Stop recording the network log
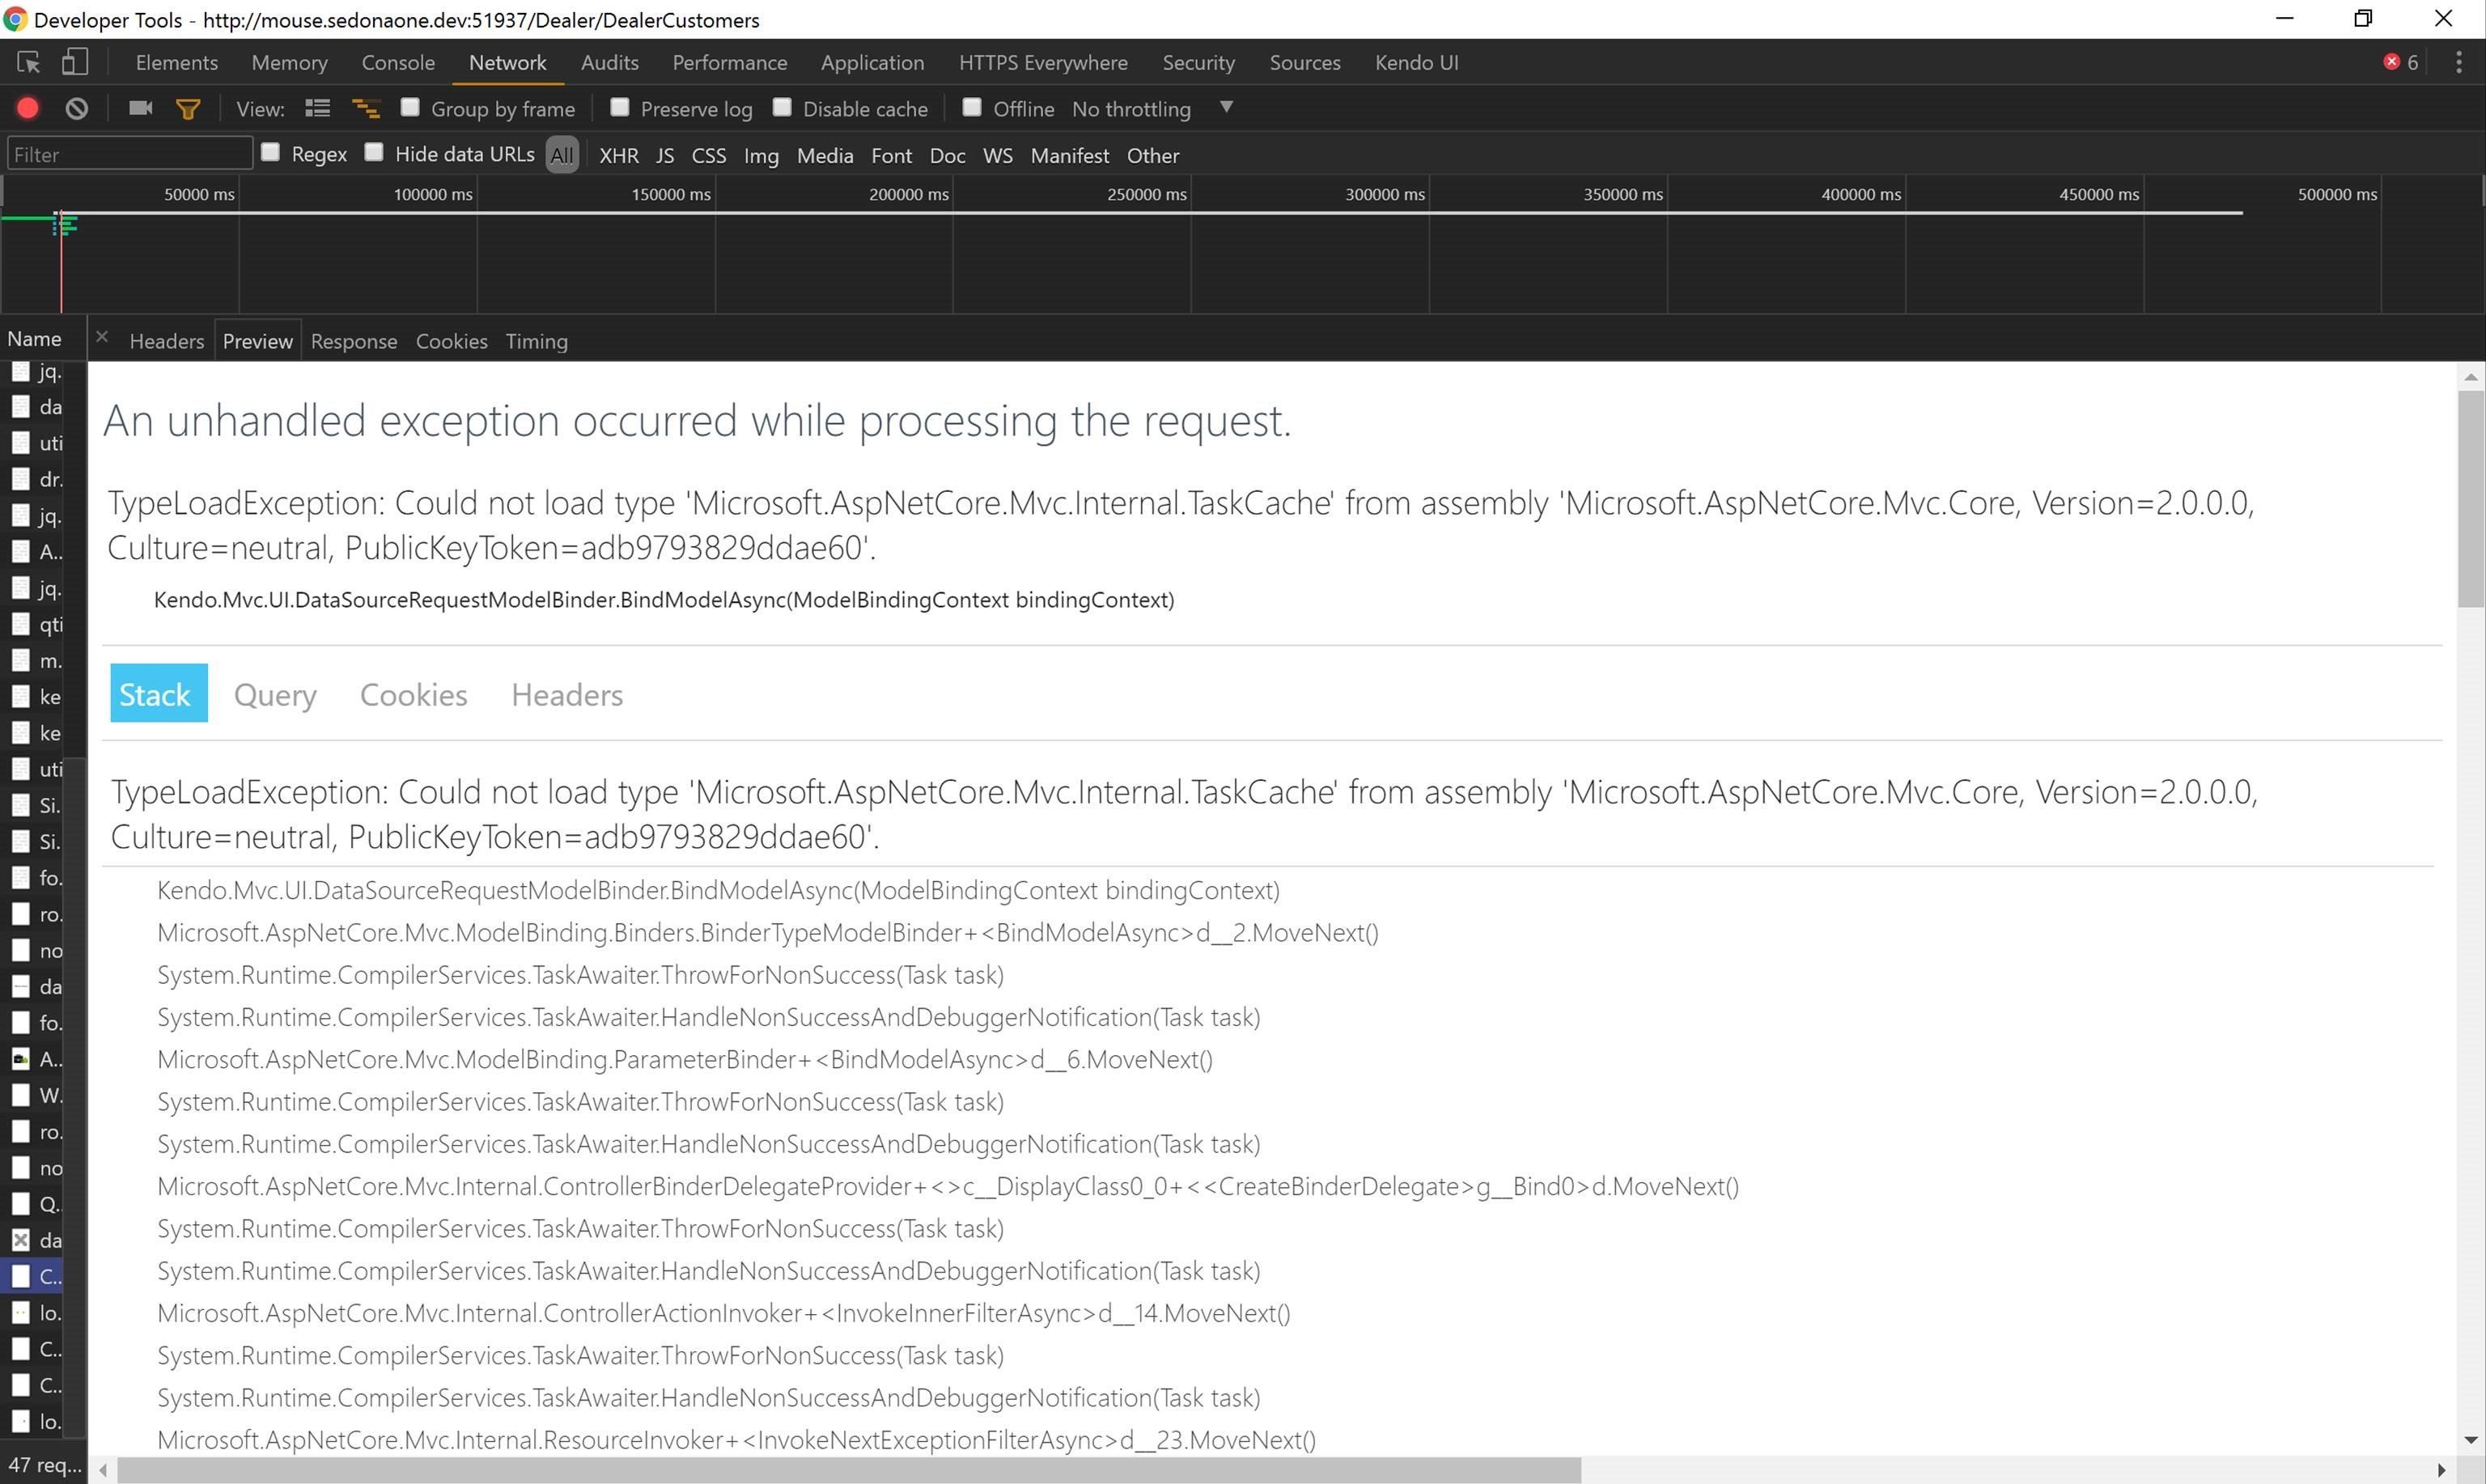Screen dimensions: 2486x1484 28,108
